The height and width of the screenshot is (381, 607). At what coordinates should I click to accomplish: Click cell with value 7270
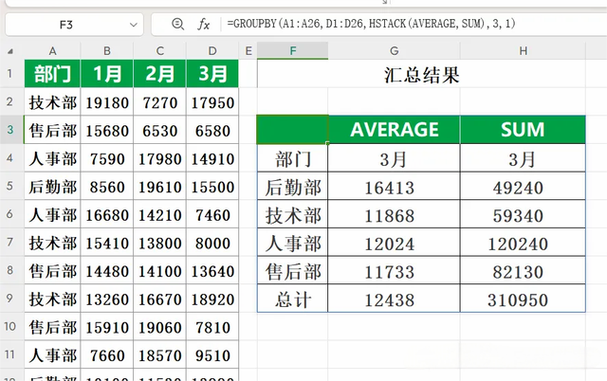pos(160,102)
